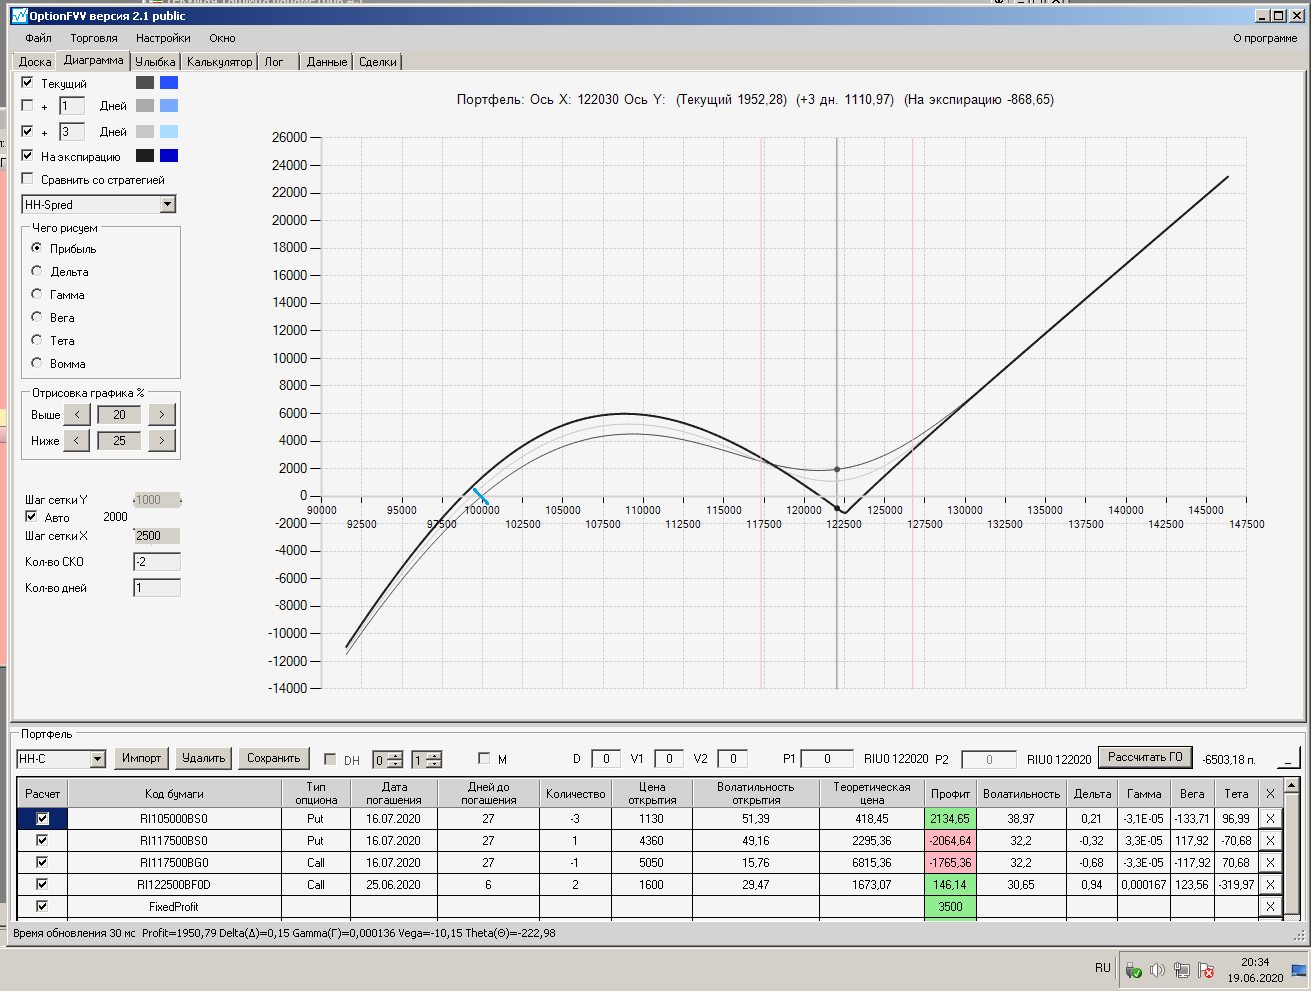Toggle the Авто grid step checkbox
Image resolution: width=1311 pixels, height=991 pixels.
[31, 517]
